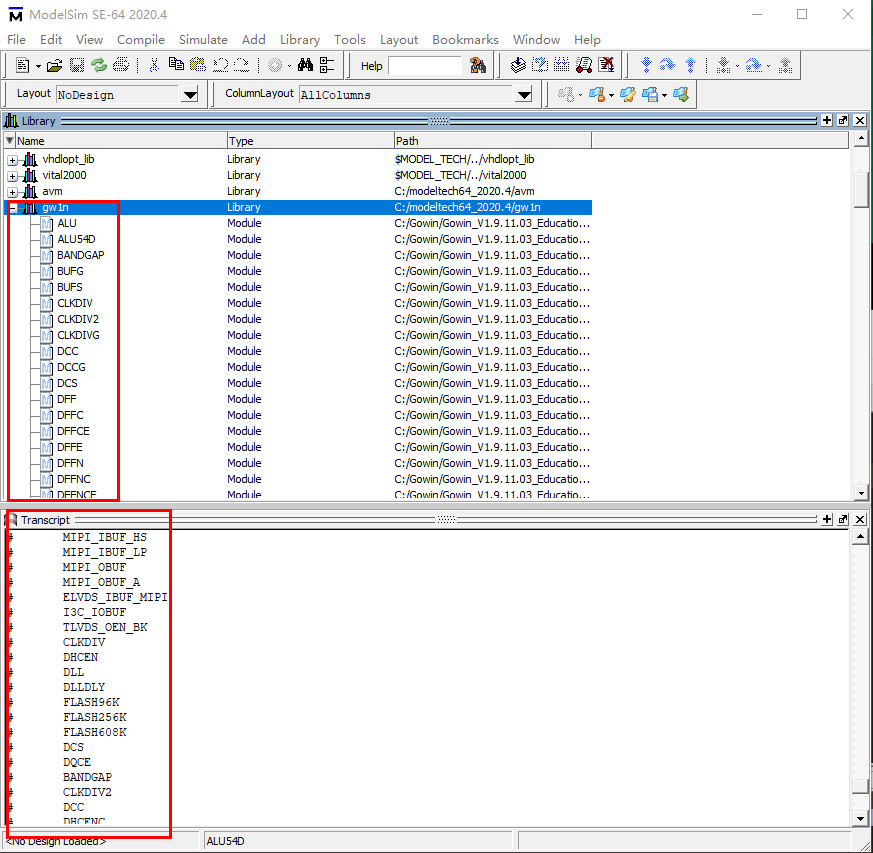
Task: Click the Compile toolbar icon
Action: coord(518,66)
